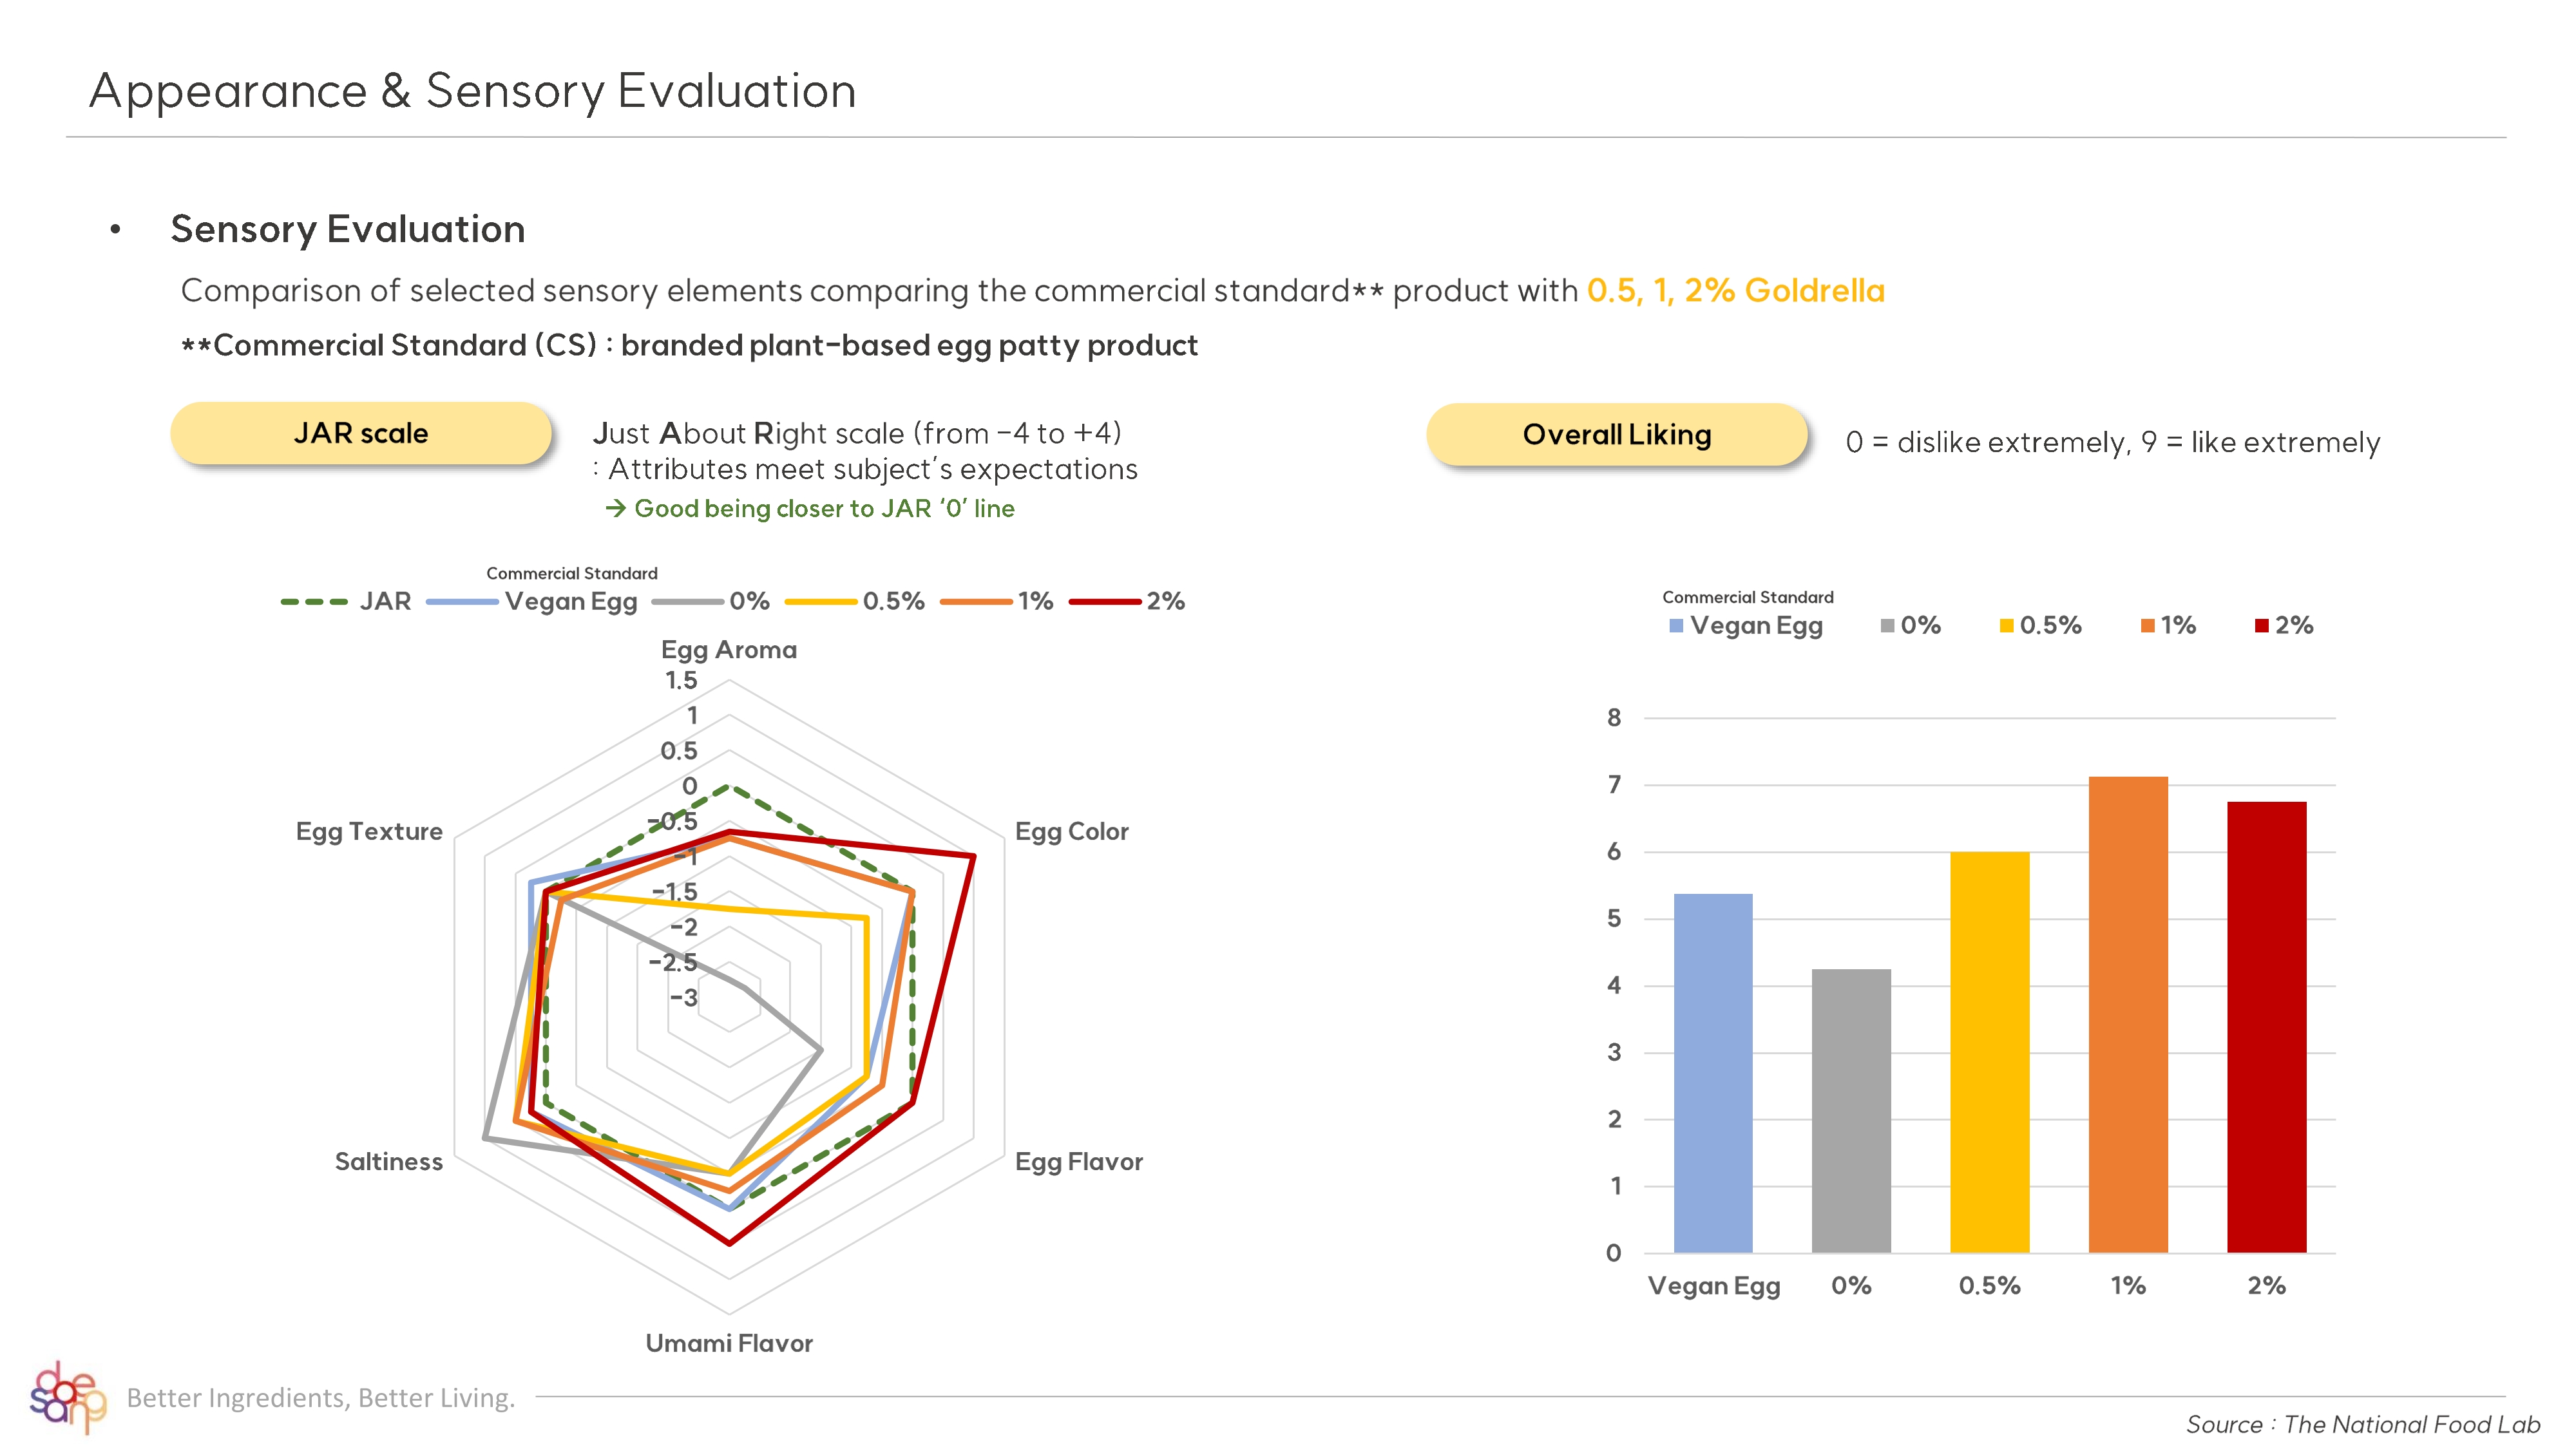Click the orange '0.5, 1, 2% Goldrella' text
Viewport: 2576px width, 1449px height.
point(1735,291)
